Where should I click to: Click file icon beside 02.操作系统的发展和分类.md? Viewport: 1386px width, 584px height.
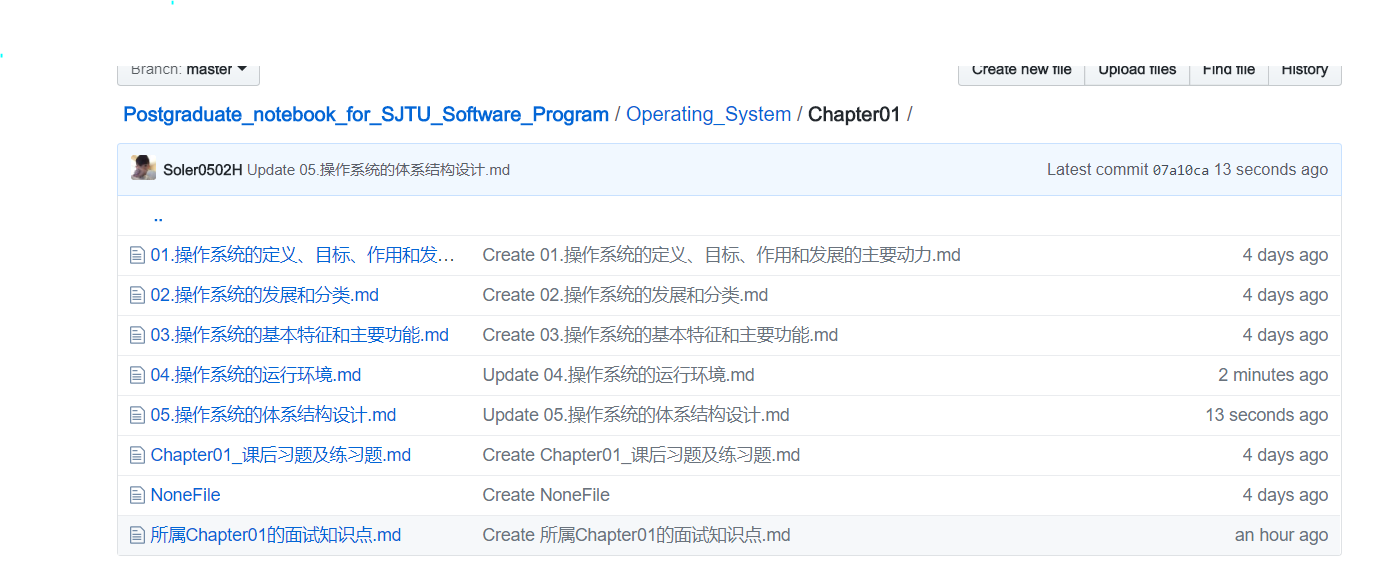tap(137, 295)
